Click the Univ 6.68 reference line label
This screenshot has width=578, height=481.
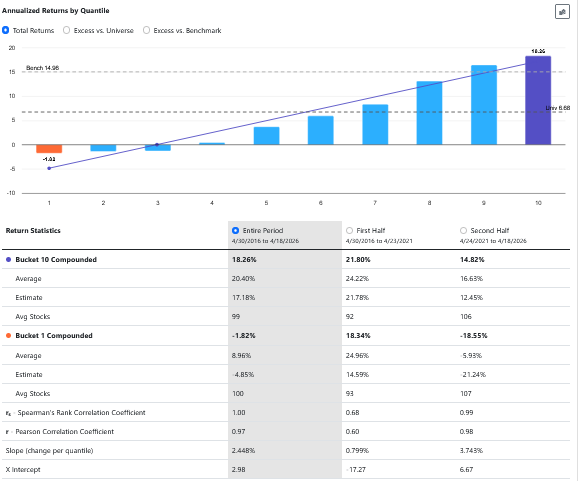(x=558, y=108)
